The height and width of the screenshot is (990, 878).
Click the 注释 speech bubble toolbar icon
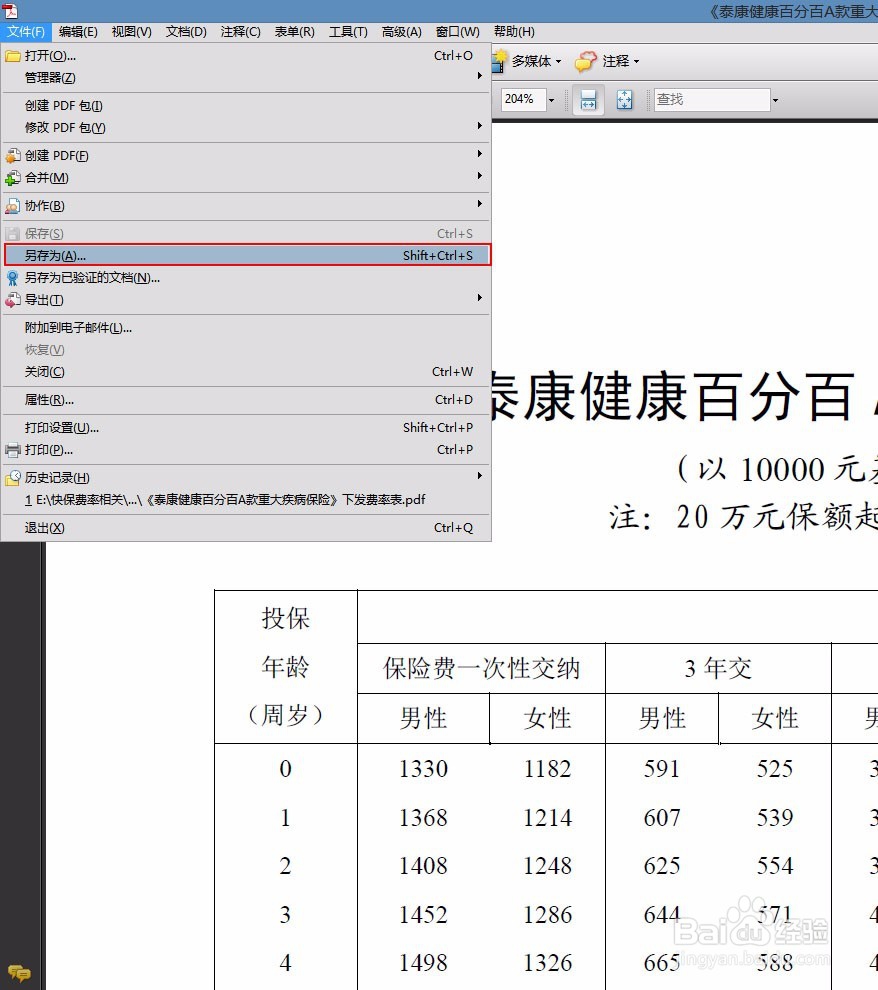click(x=585, y=61)
